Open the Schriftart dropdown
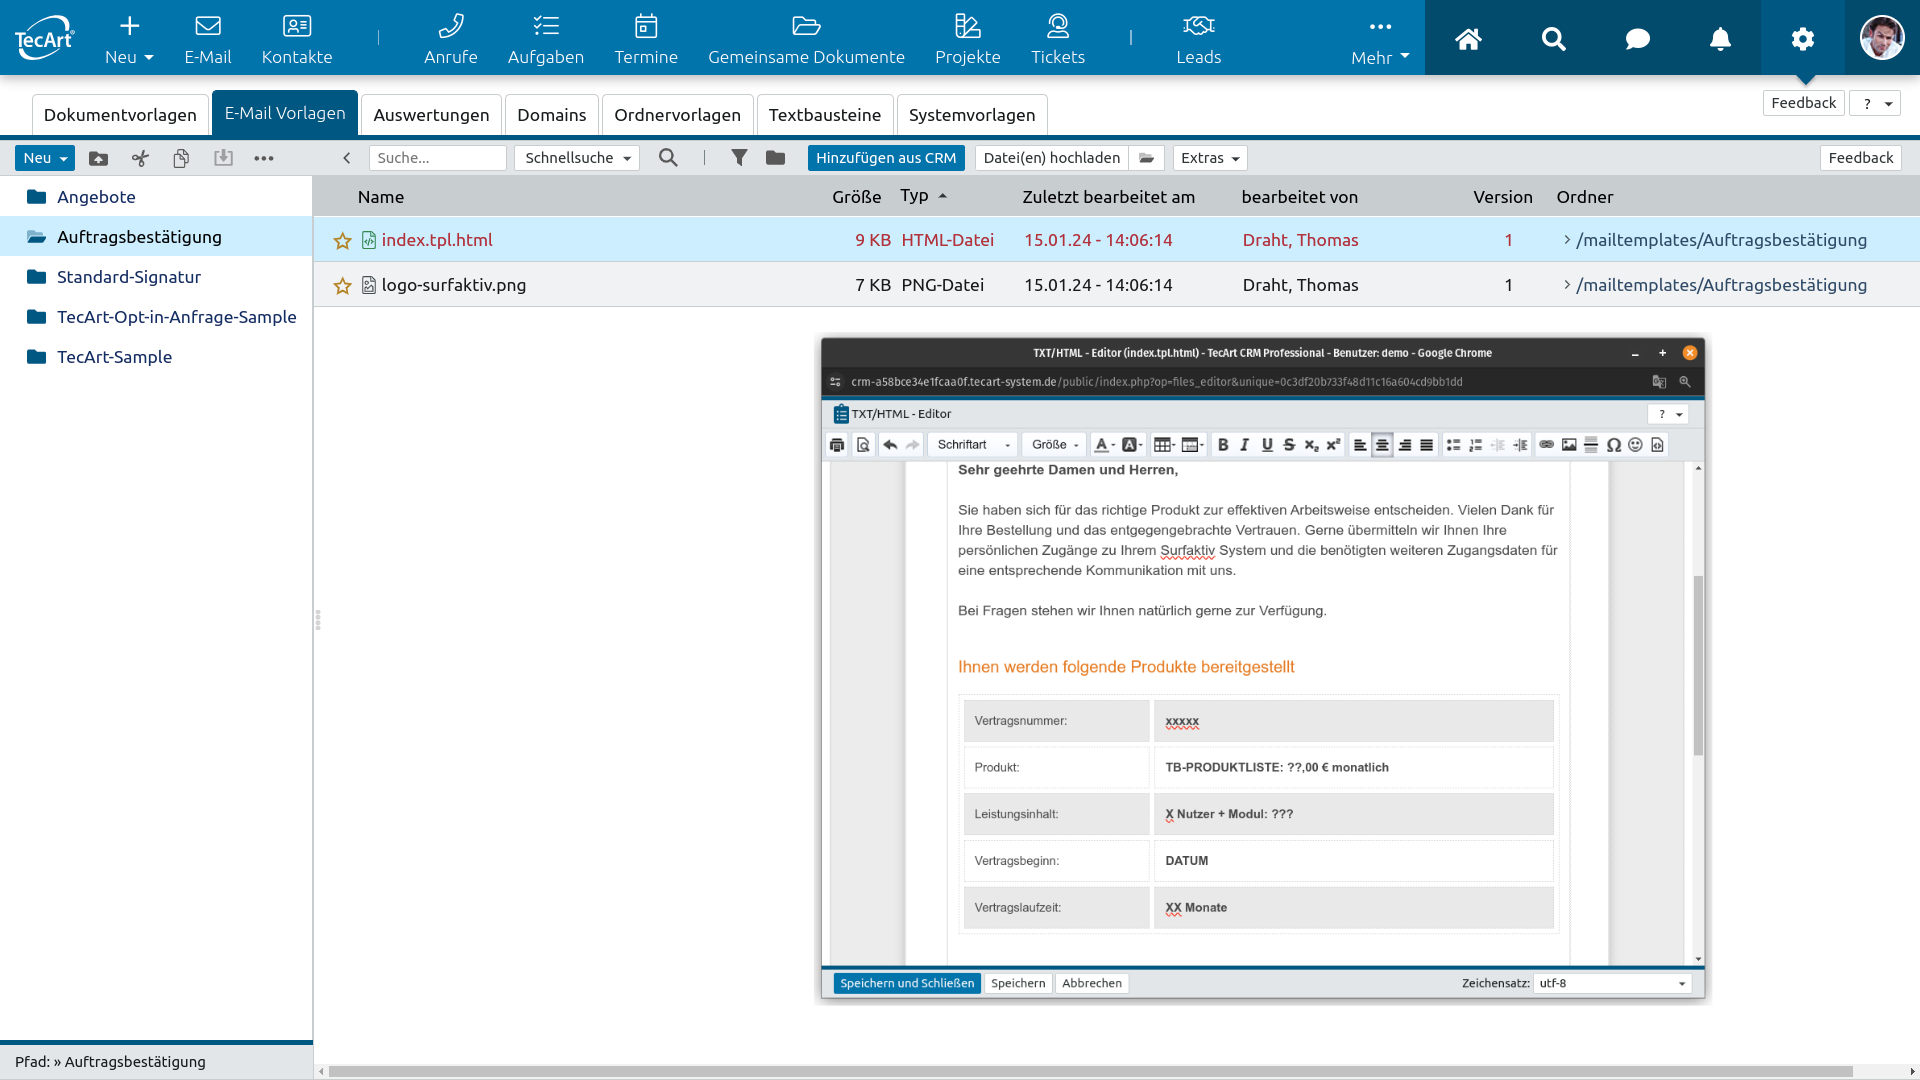This screenshot has height=1080, width=1920. 971,445
